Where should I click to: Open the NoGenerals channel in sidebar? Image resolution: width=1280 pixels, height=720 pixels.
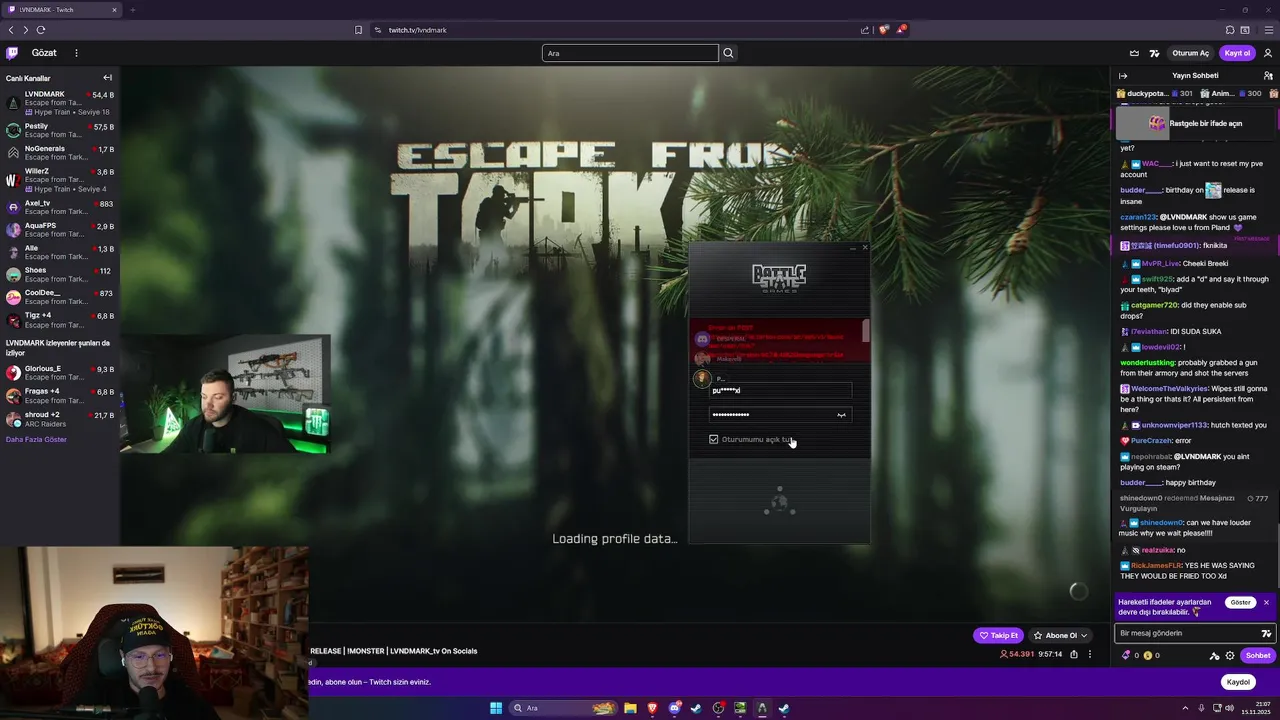[x=60, y=152]
